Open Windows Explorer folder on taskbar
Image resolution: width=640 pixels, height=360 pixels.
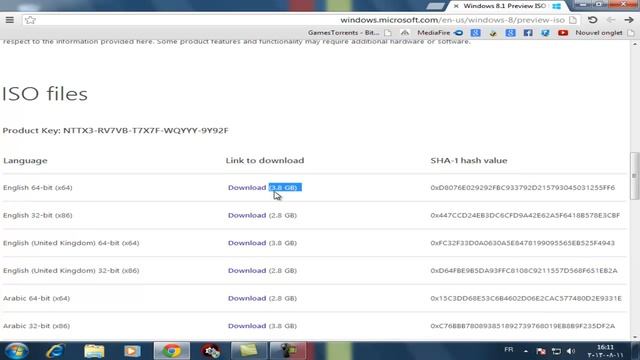coord(94,351)
